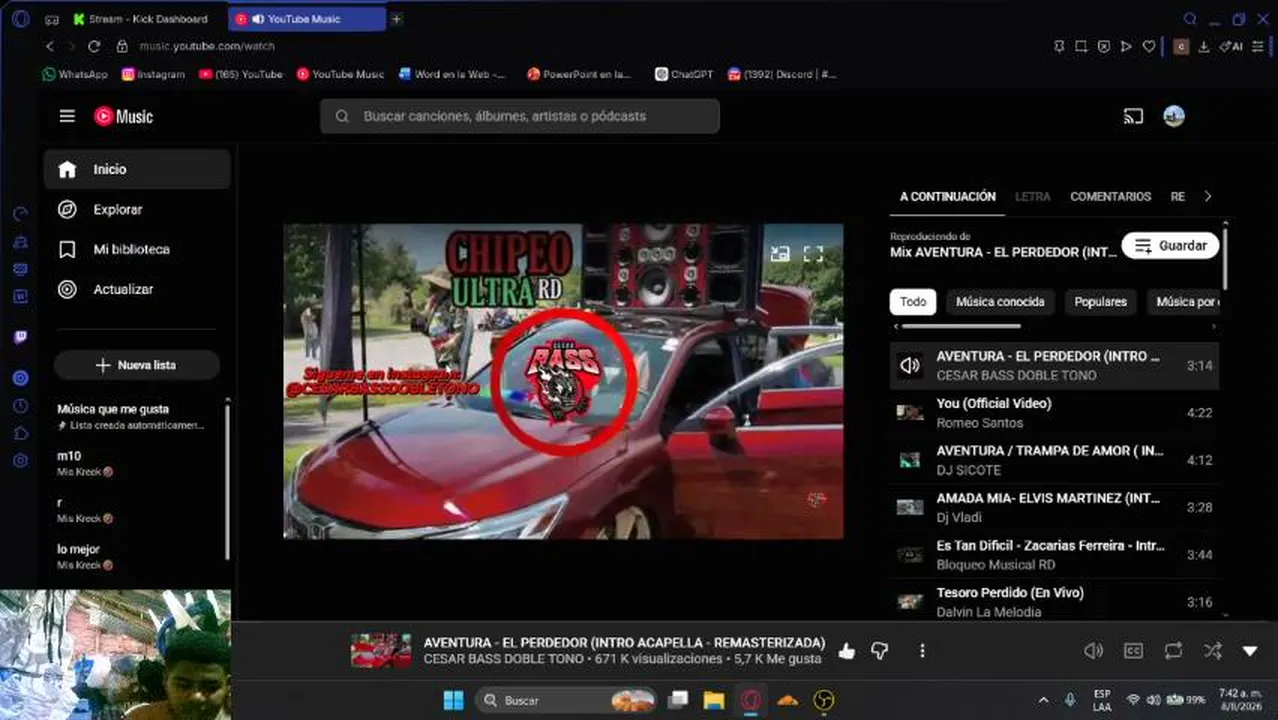Open the Windows Start menu
This screenshot has width=1278, height=720.
pos(453,700)
